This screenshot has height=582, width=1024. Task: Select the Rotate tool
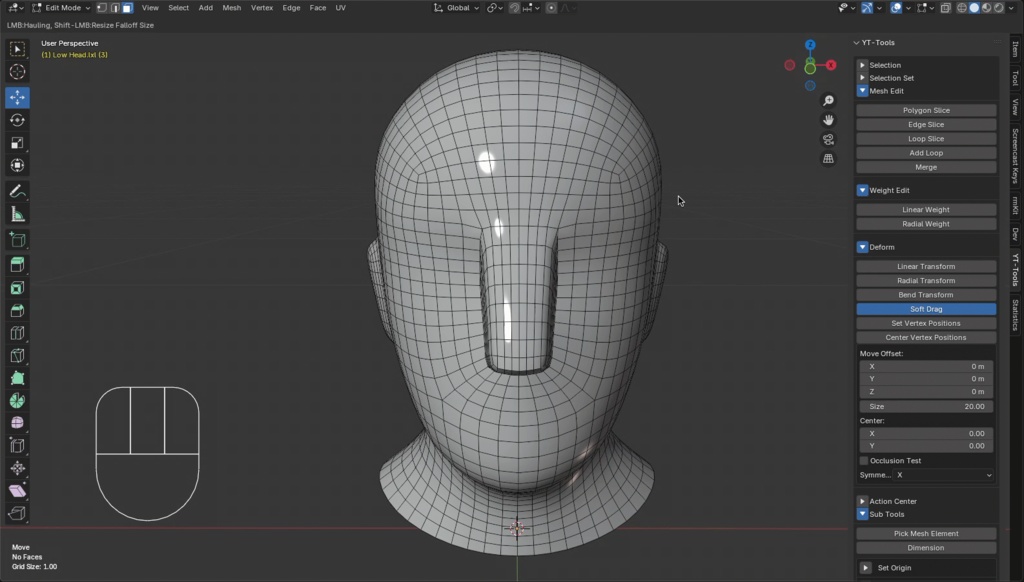pos(17,120)
